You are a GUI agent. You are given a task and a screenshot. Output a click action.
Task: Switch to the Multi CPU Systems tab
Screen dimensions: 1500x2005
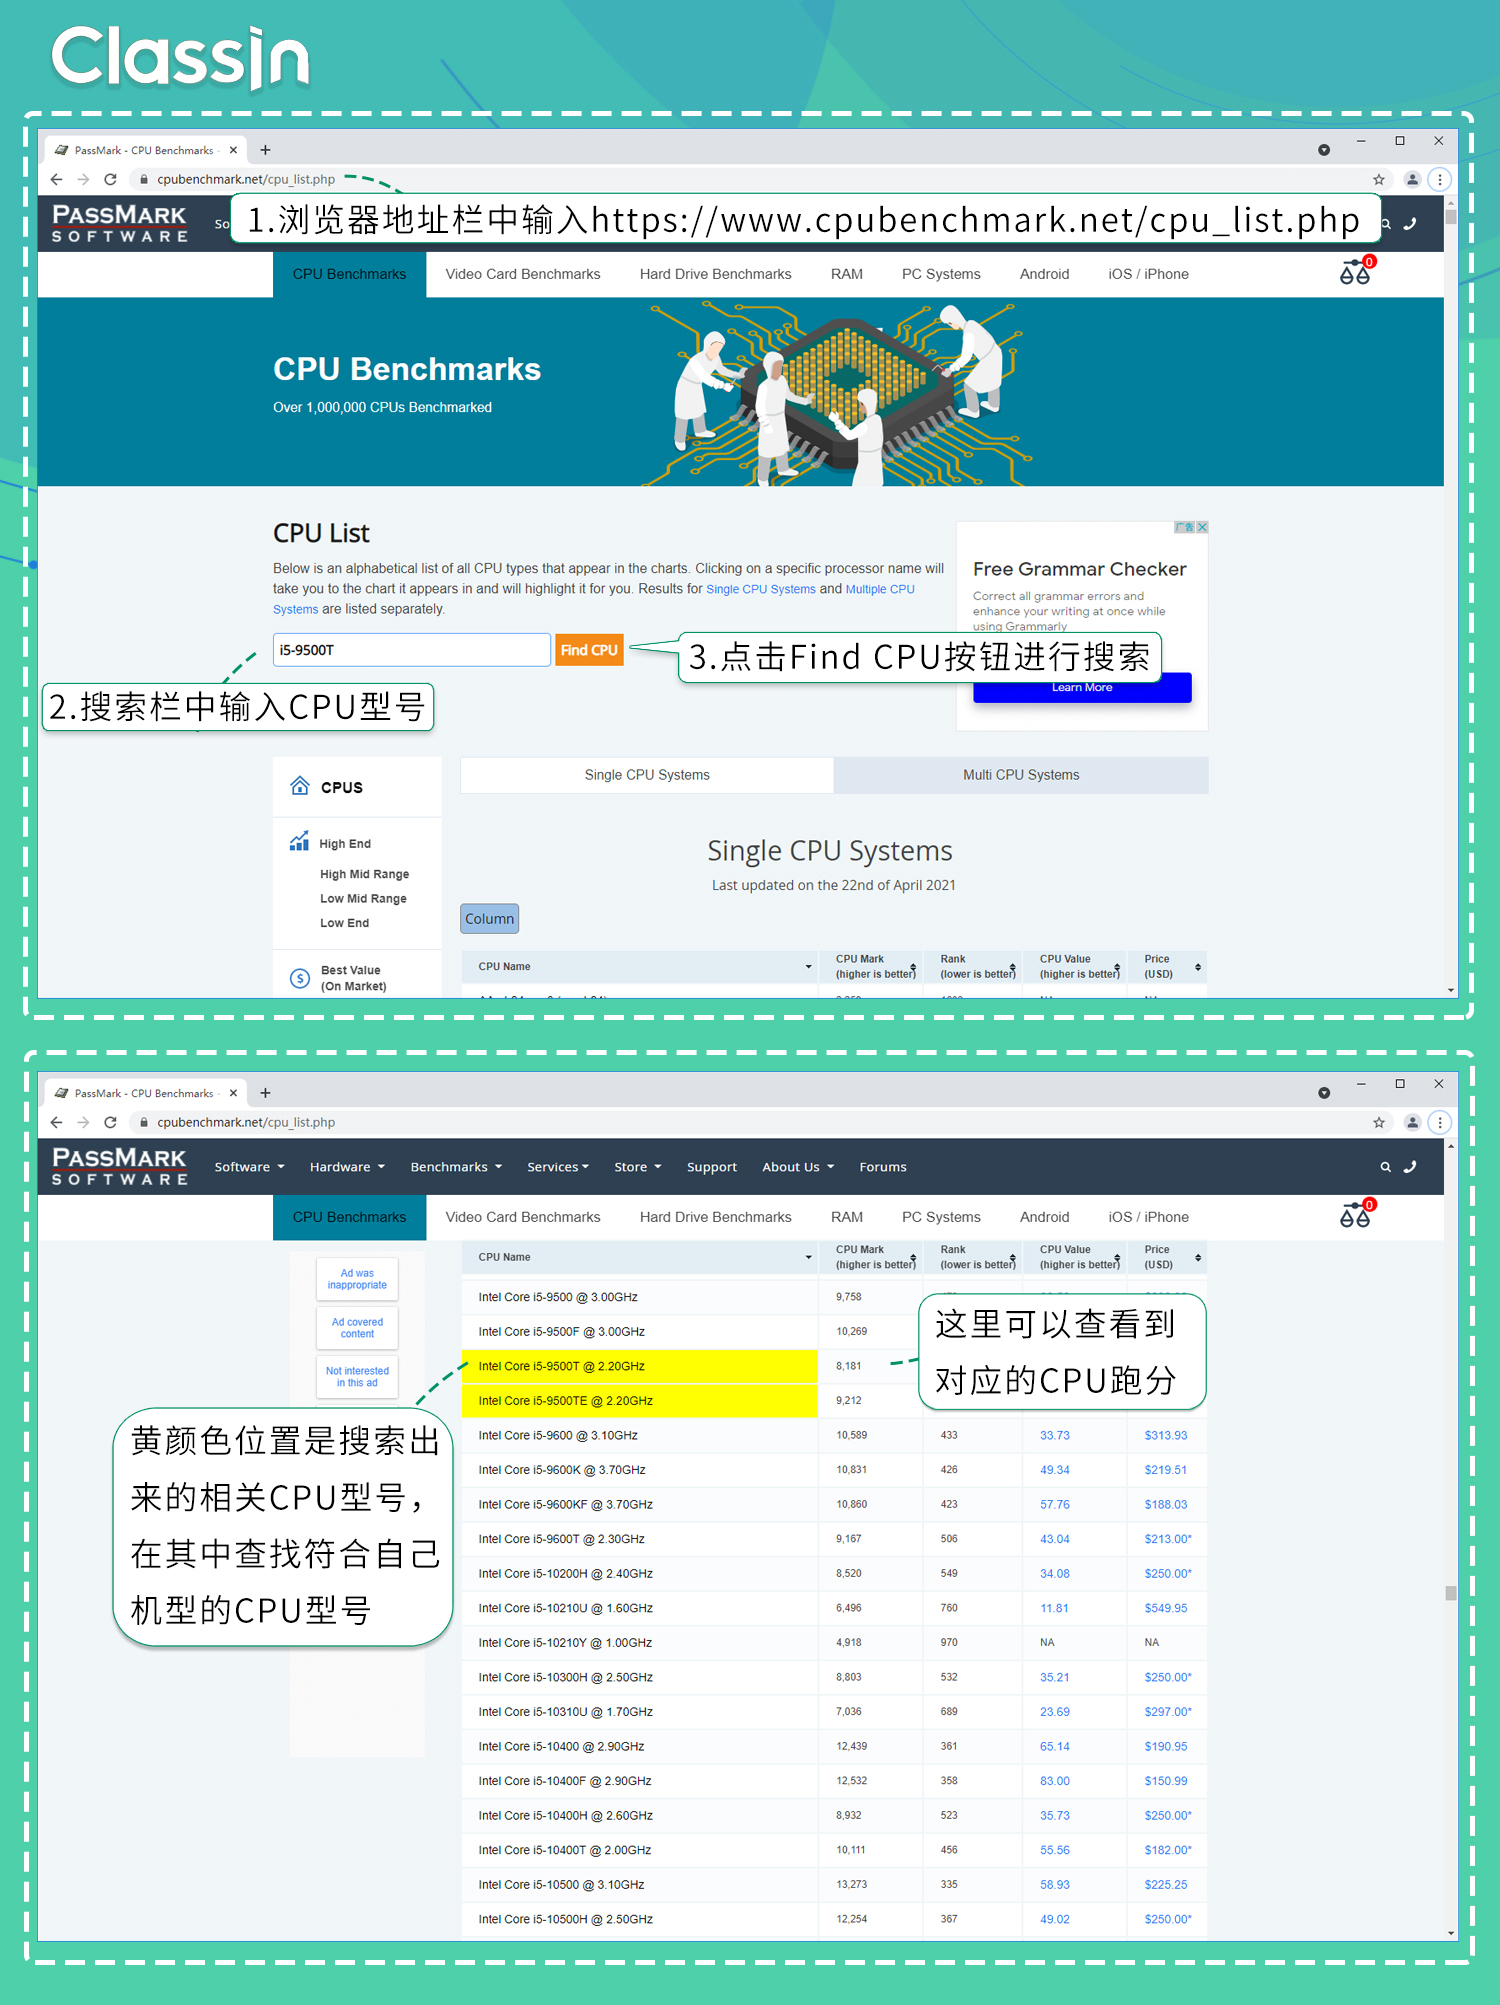1021,775
